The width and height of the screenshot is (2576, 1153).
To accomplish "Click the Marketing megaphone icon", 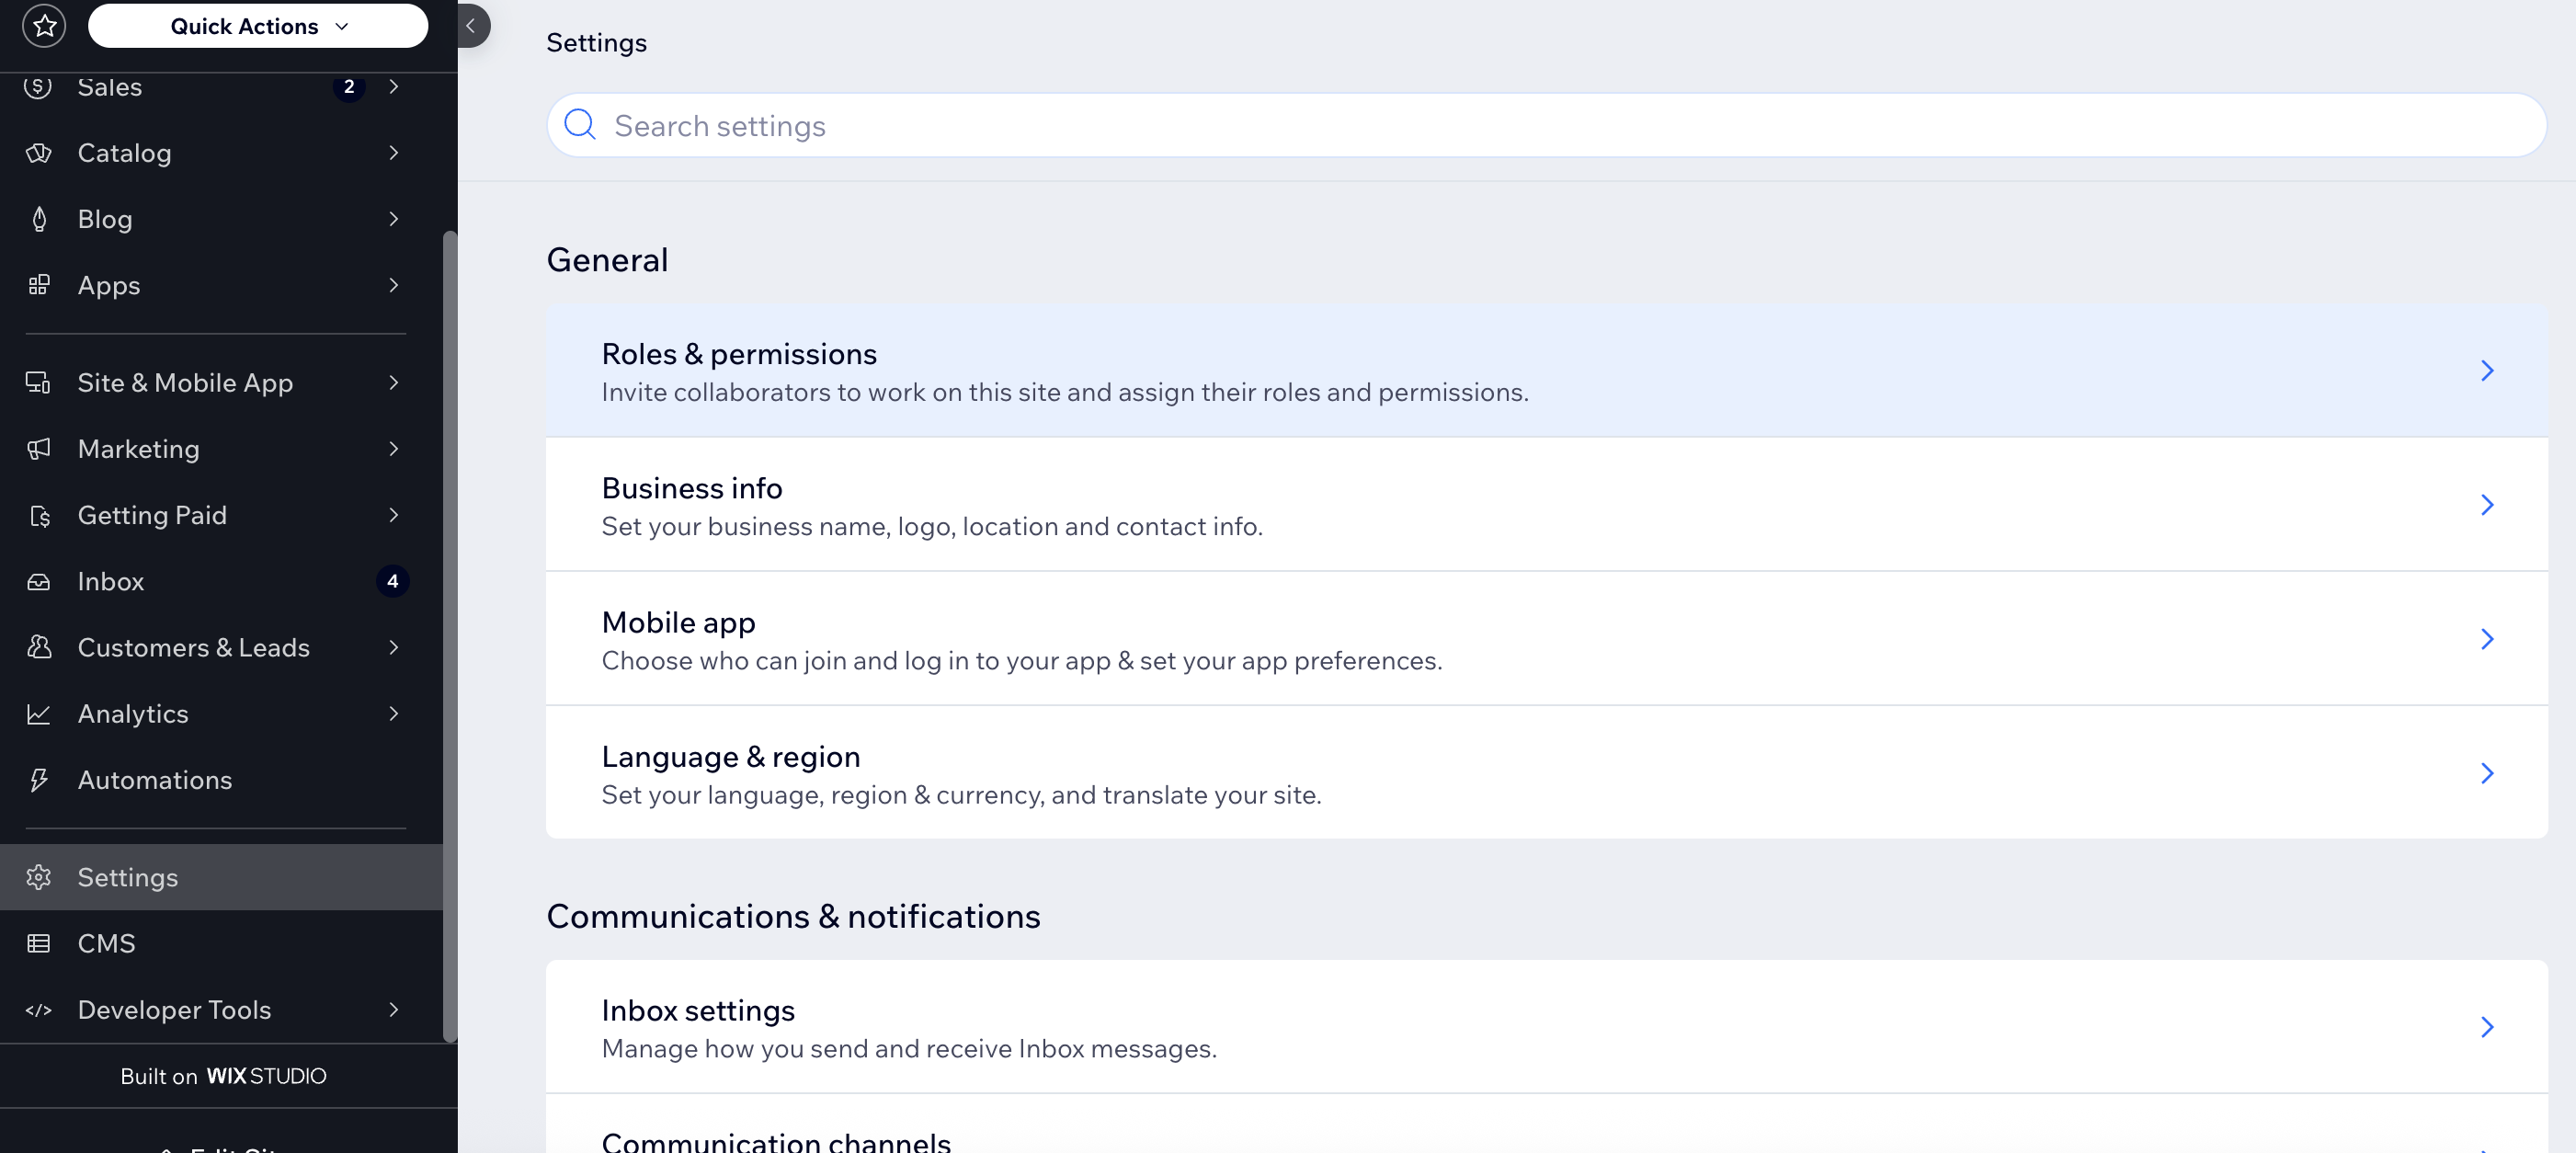I will tap(38, 449).
